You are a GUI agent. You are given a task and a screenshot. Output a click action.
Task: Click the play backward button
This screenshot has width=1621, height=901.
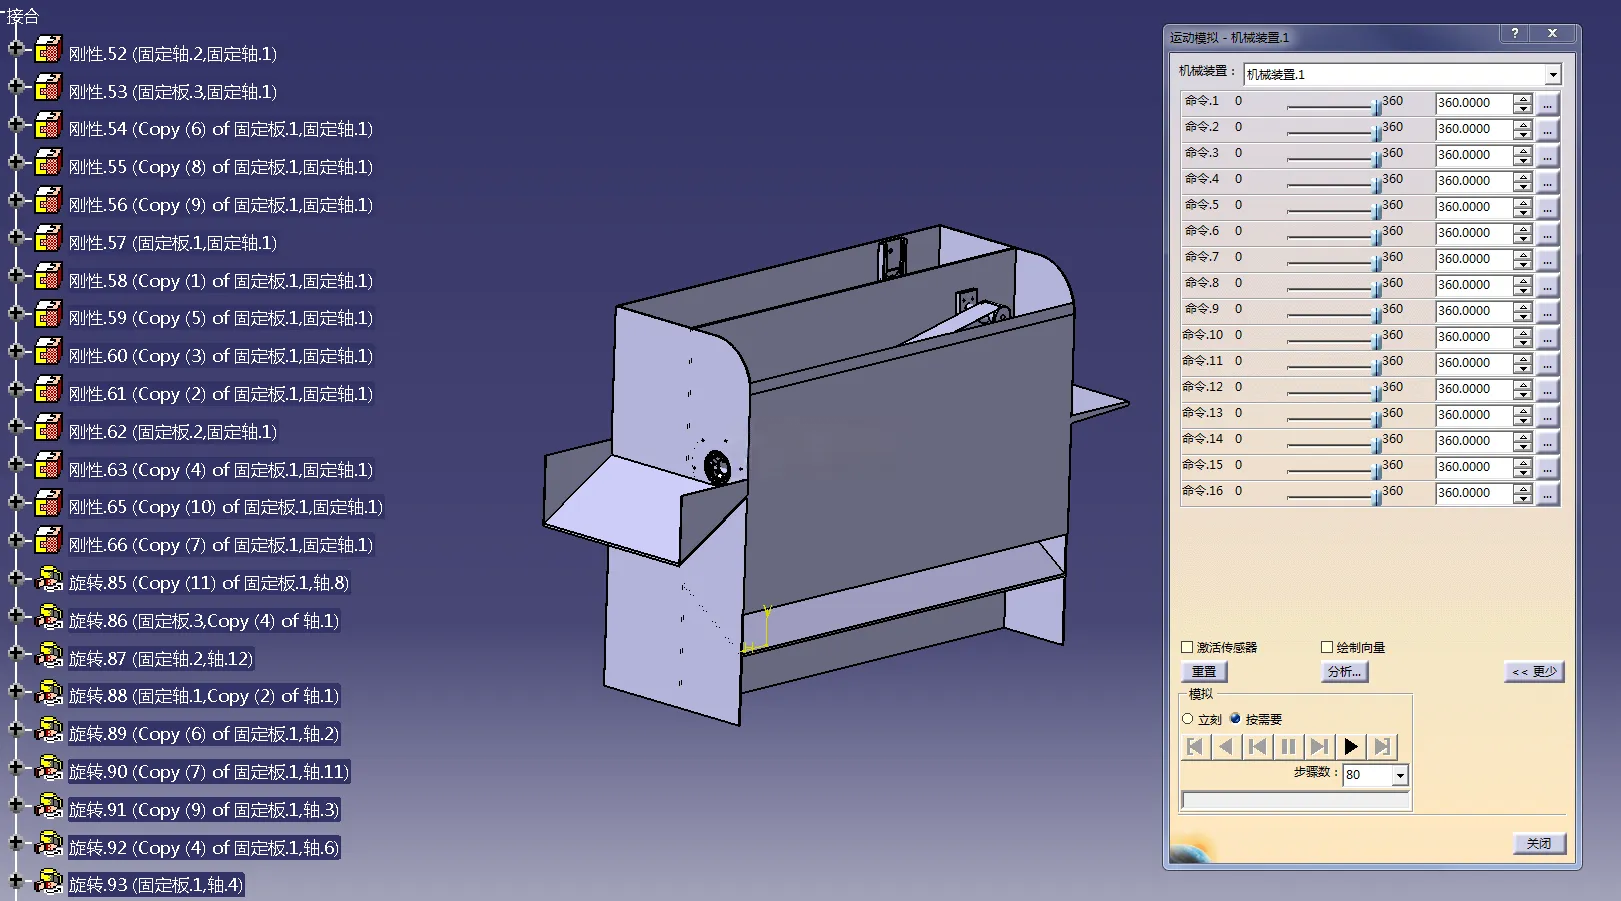pyautogui.click(x=1226, y=746)
